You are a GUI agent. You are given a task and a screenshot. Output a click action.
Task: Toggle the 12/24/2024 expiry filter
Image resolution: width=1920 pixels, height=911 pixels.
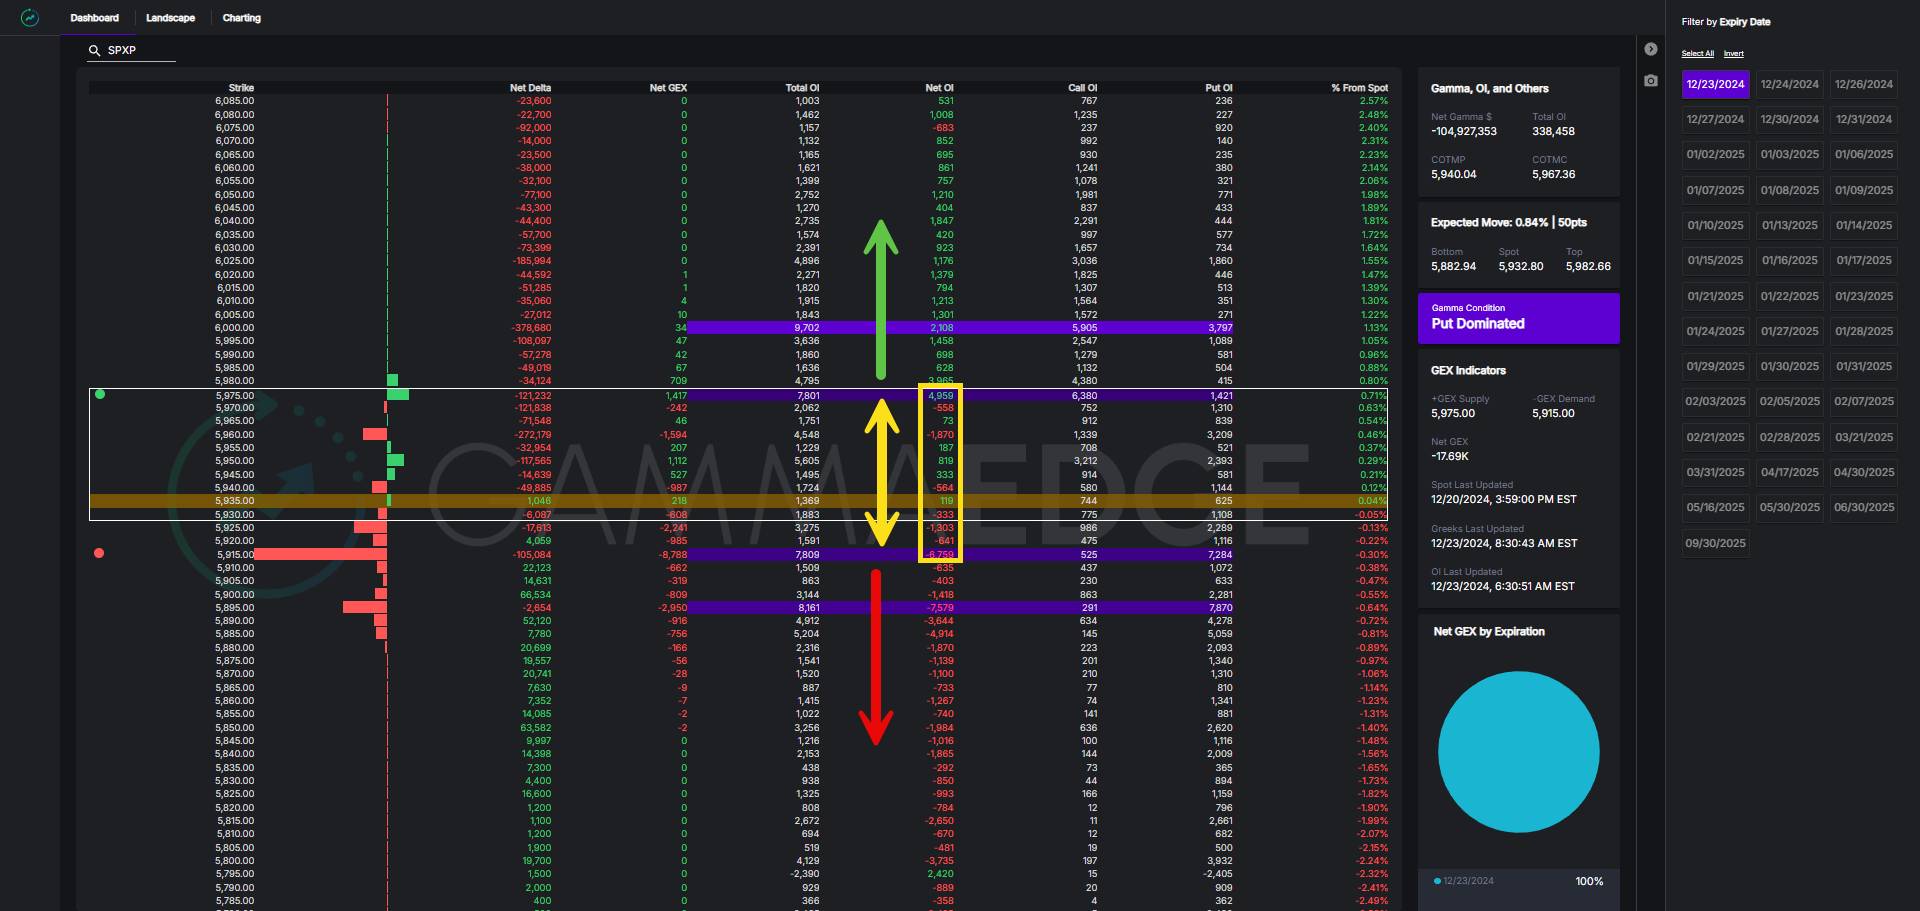[1789, 84]
